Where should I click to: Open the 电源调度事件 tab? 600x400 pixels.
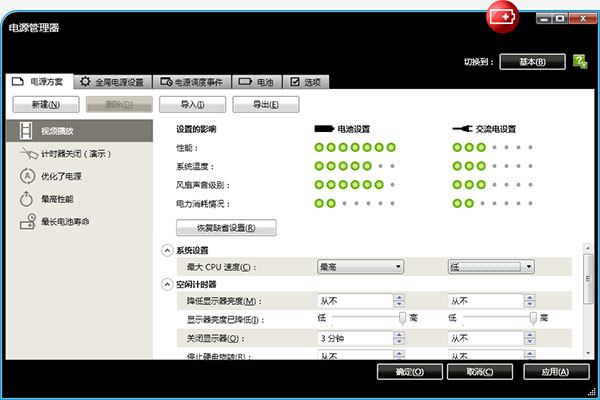click(x=198, y=81)
